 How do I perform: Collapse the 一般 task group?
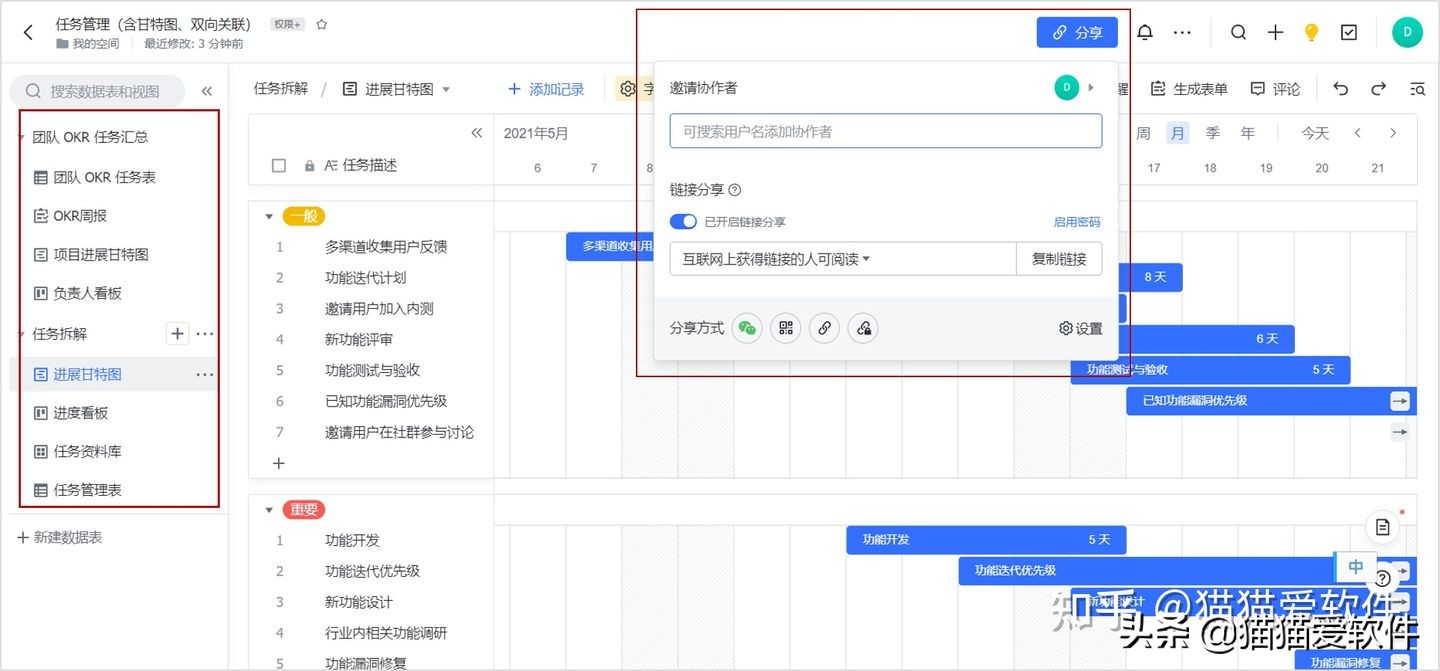268,215
